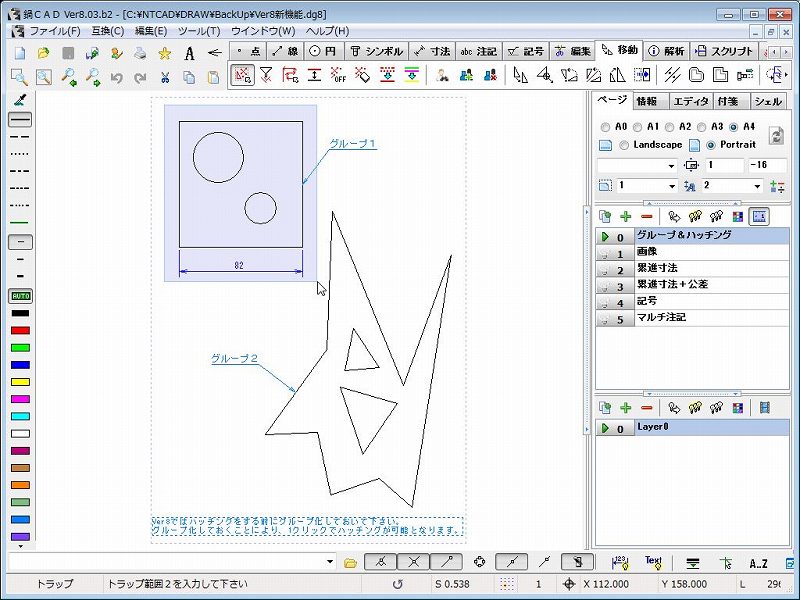Click the field showing -16
800x600 pixels.
(x=767, y=165)
